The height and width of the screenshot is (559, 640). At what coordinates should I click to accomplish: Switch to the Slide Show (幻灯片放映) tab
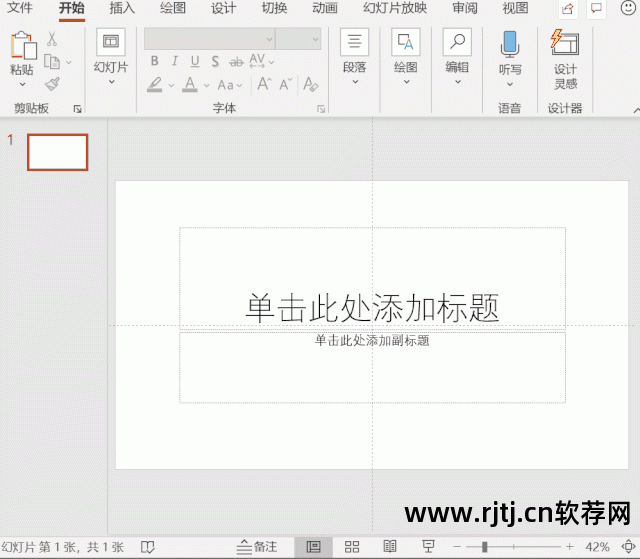(395, 7)
